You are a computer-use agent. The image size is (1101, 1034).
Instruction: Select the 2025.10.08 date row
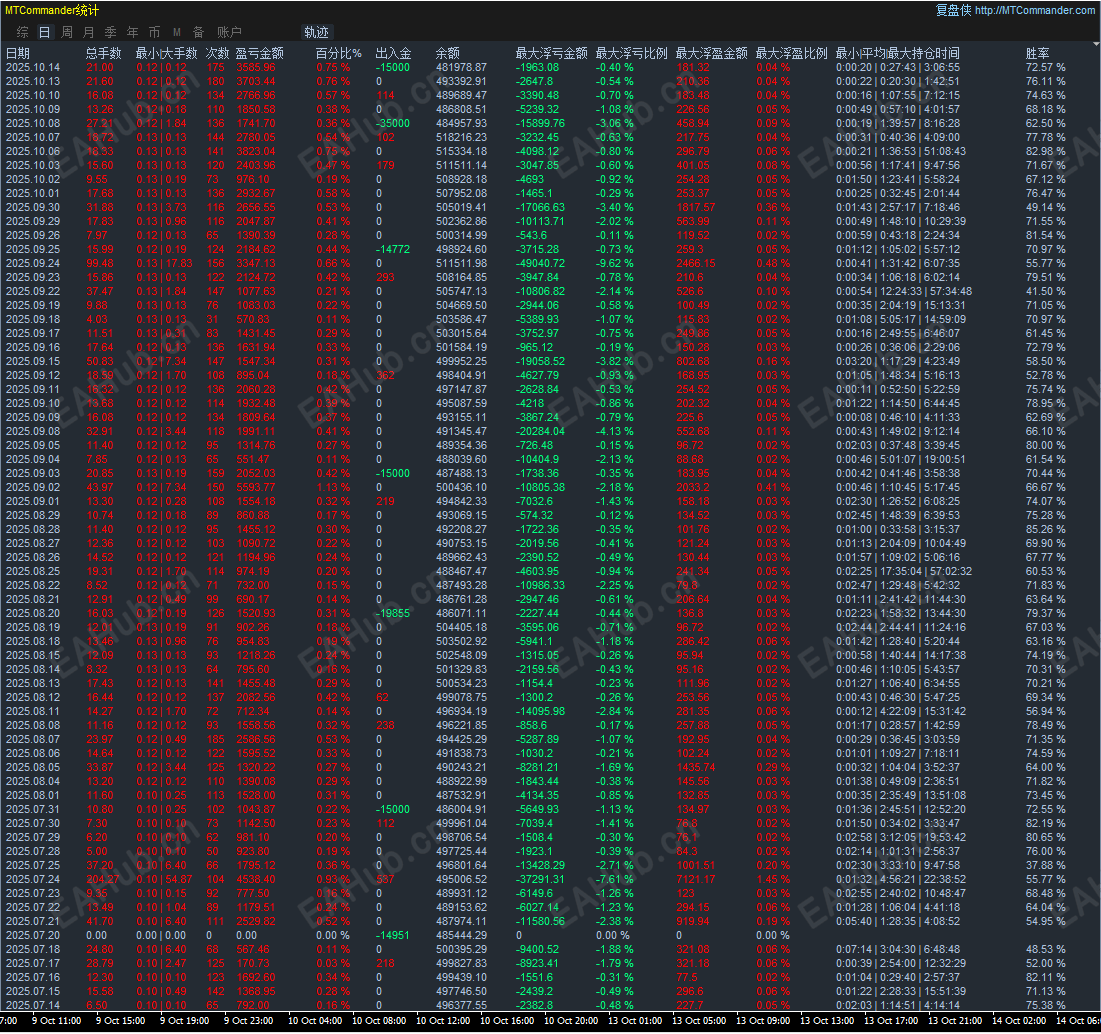click(x=33, y=124)
